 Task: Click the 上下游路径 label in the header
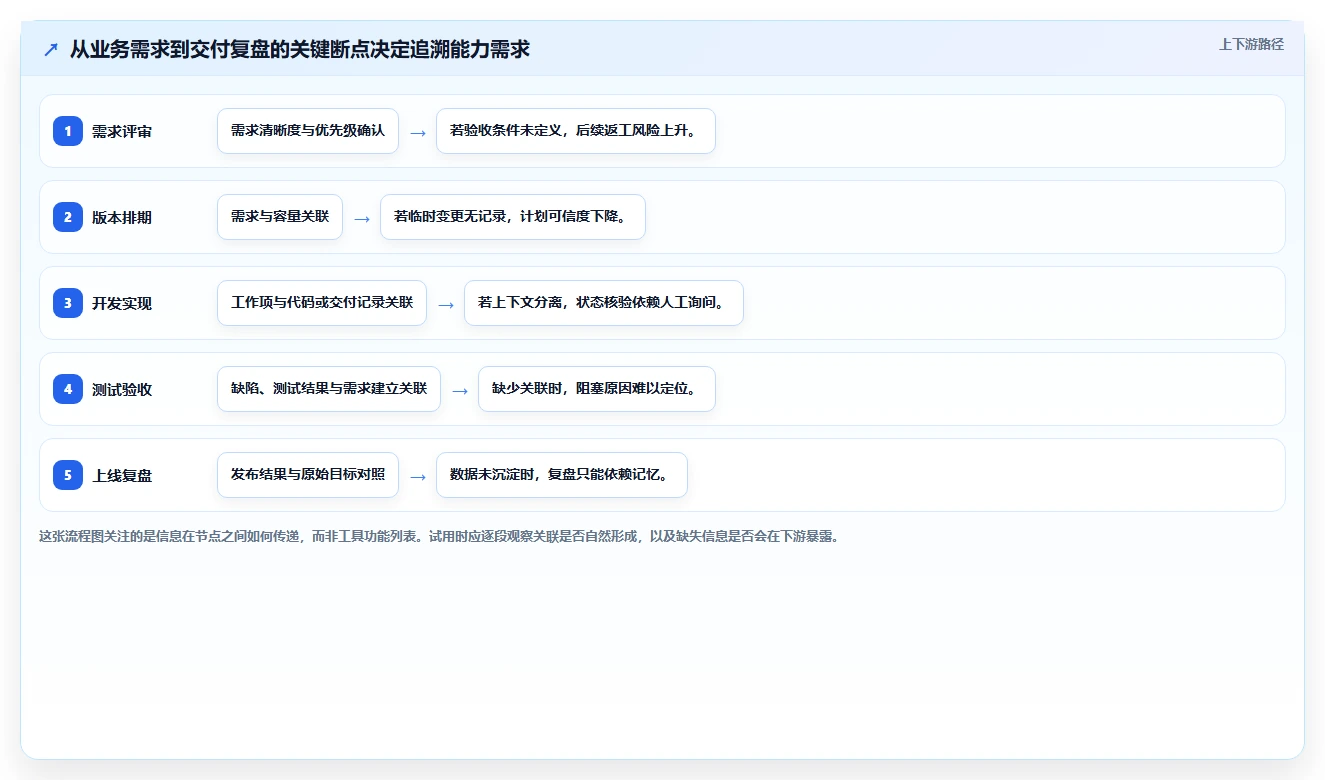(x=1251, y=44)
